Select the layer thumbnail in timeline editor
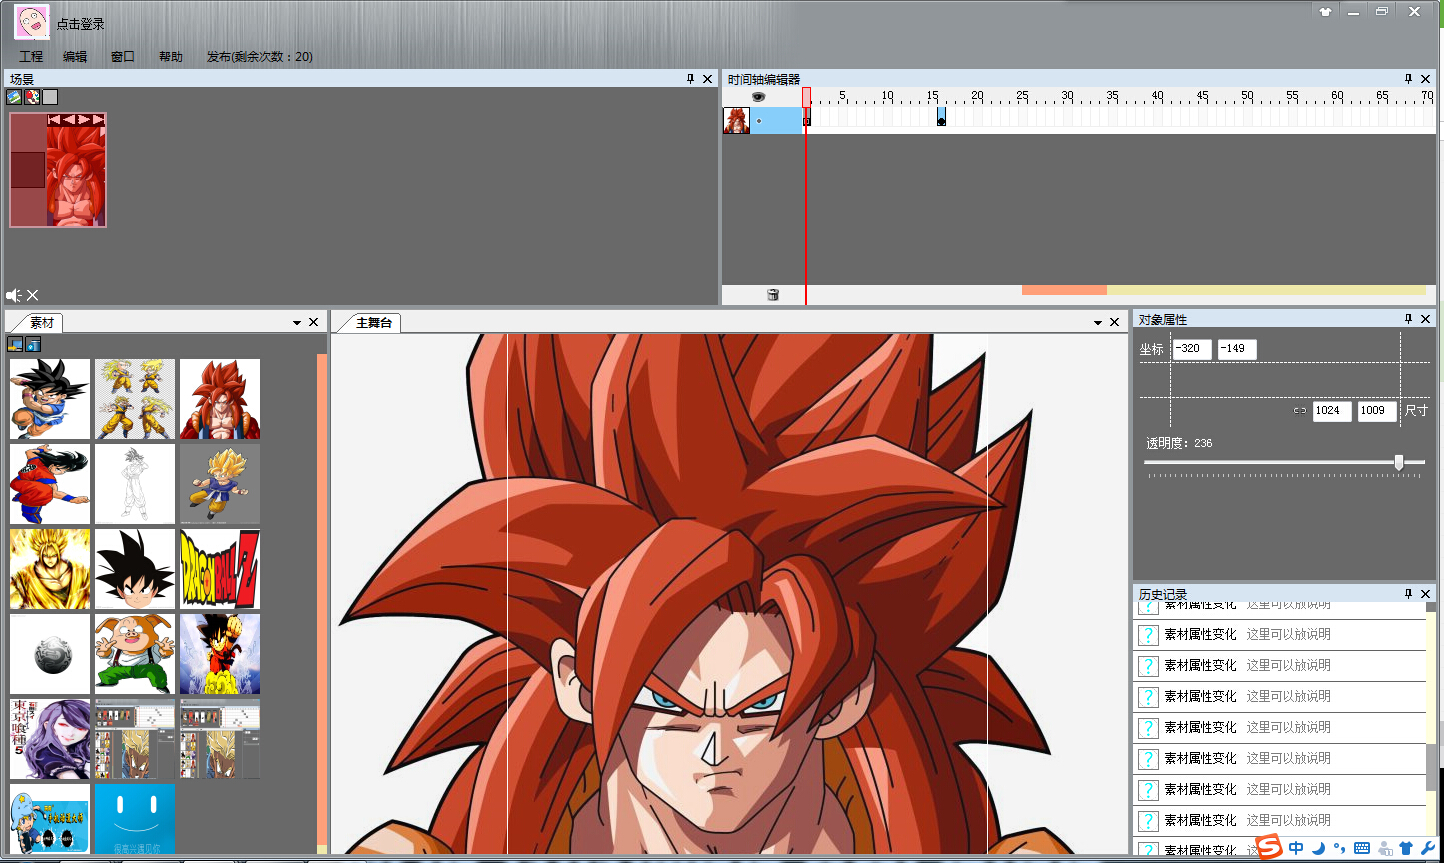The width and height of the screenshot is (1444, 863). click(x=736, y=121)
